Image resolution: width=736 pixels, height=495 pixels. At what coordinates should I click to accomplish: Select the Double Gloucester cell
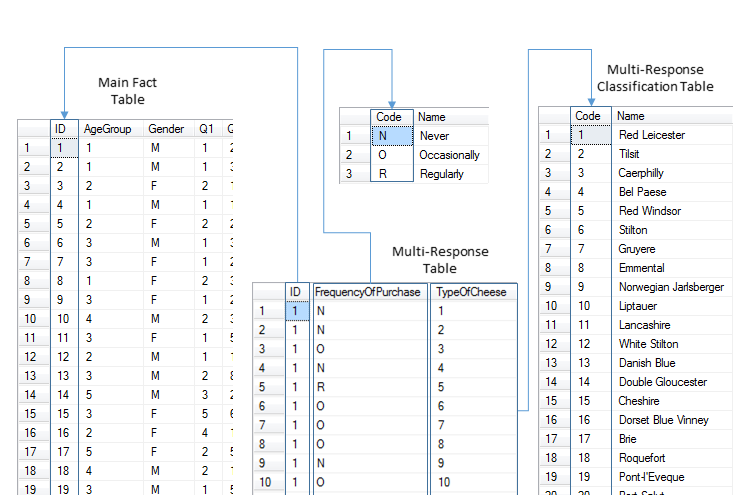pyautogui.click(x=662, y=382)
